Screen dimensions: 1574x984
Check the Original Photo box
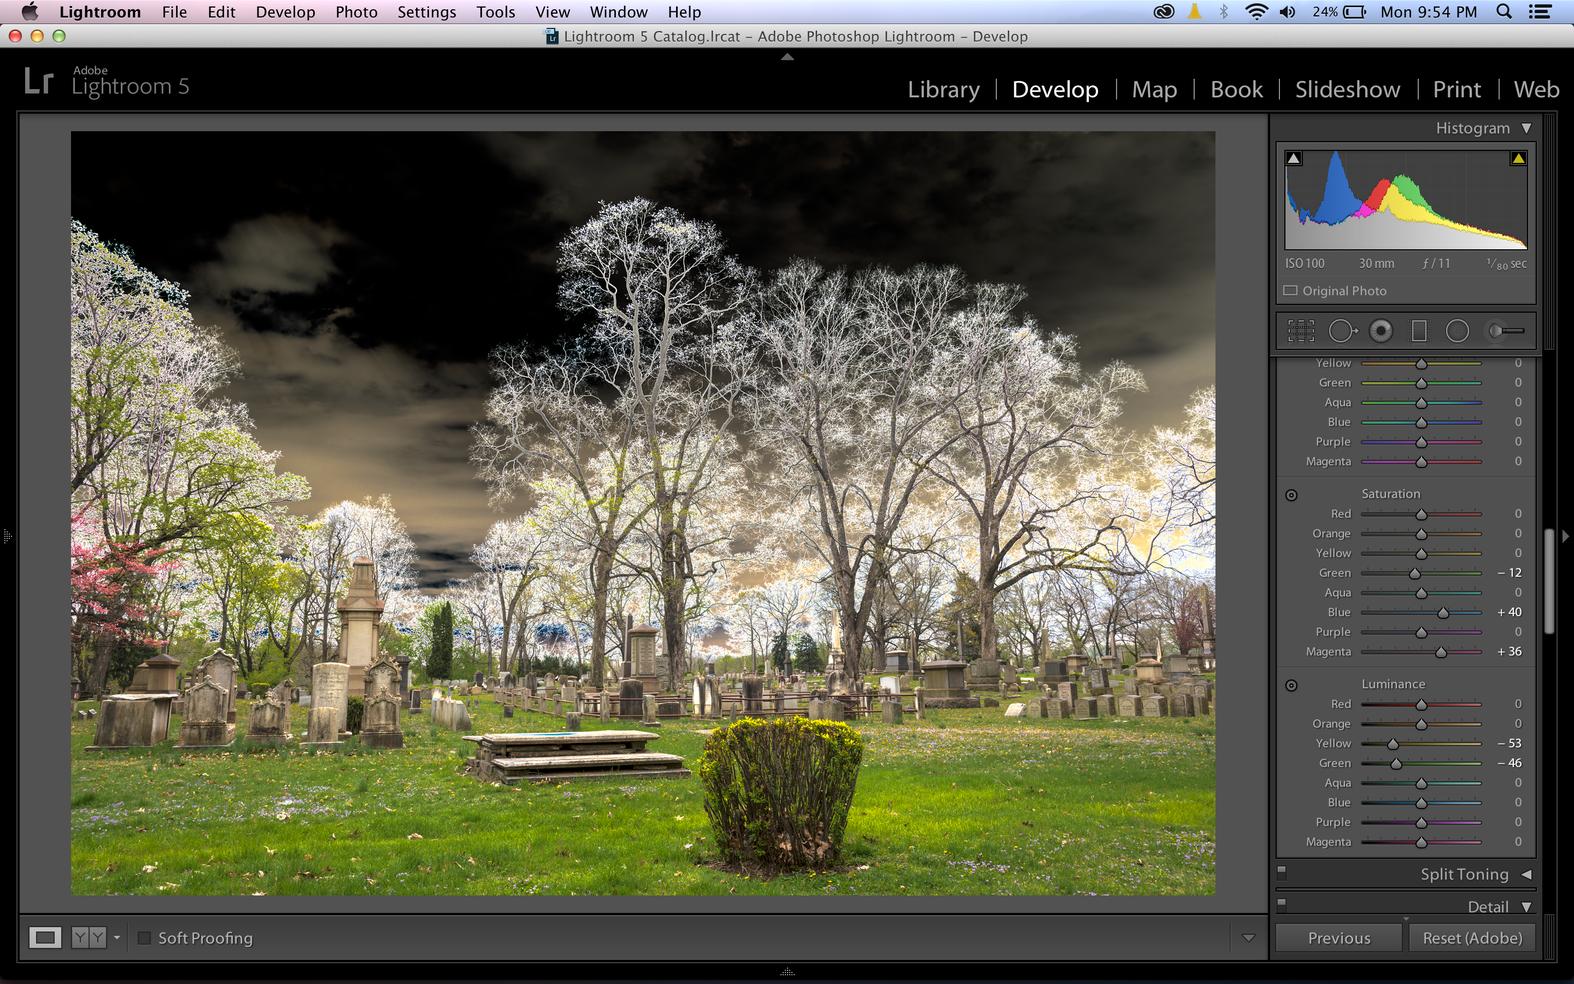pos(1291,291)
